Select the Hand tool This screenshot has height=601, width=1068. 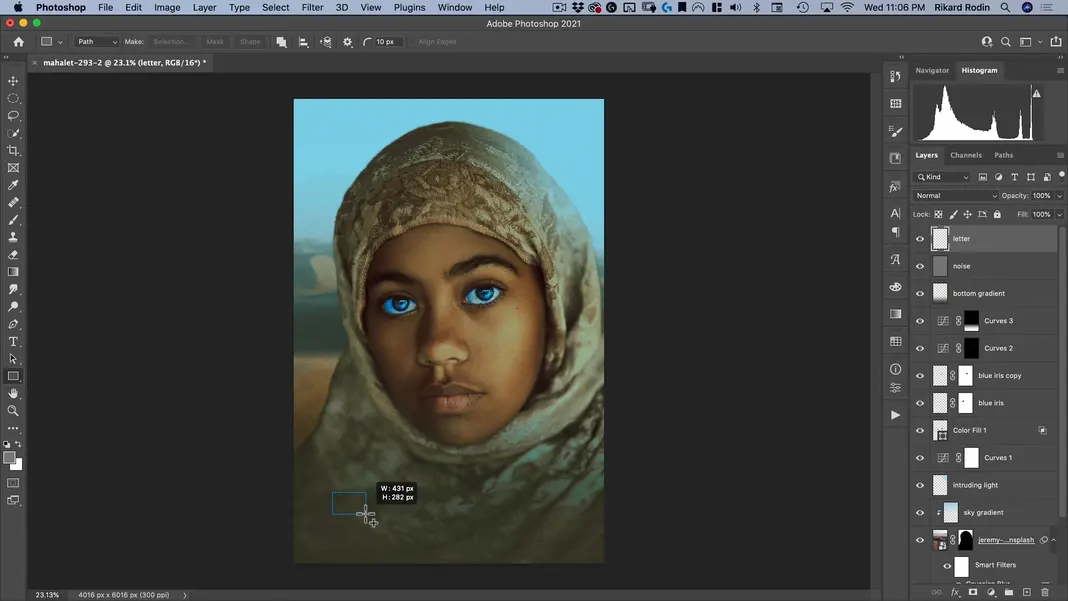point(13,394)
